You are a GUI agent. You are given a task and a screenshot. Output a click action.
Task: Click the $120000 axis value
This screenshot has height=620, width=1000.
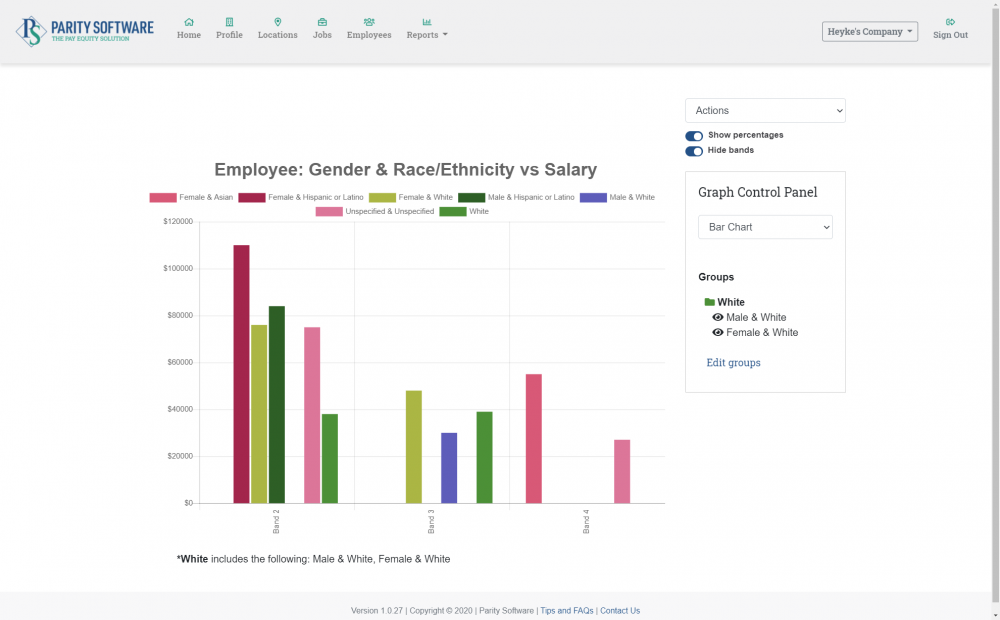tap(178, 221)
